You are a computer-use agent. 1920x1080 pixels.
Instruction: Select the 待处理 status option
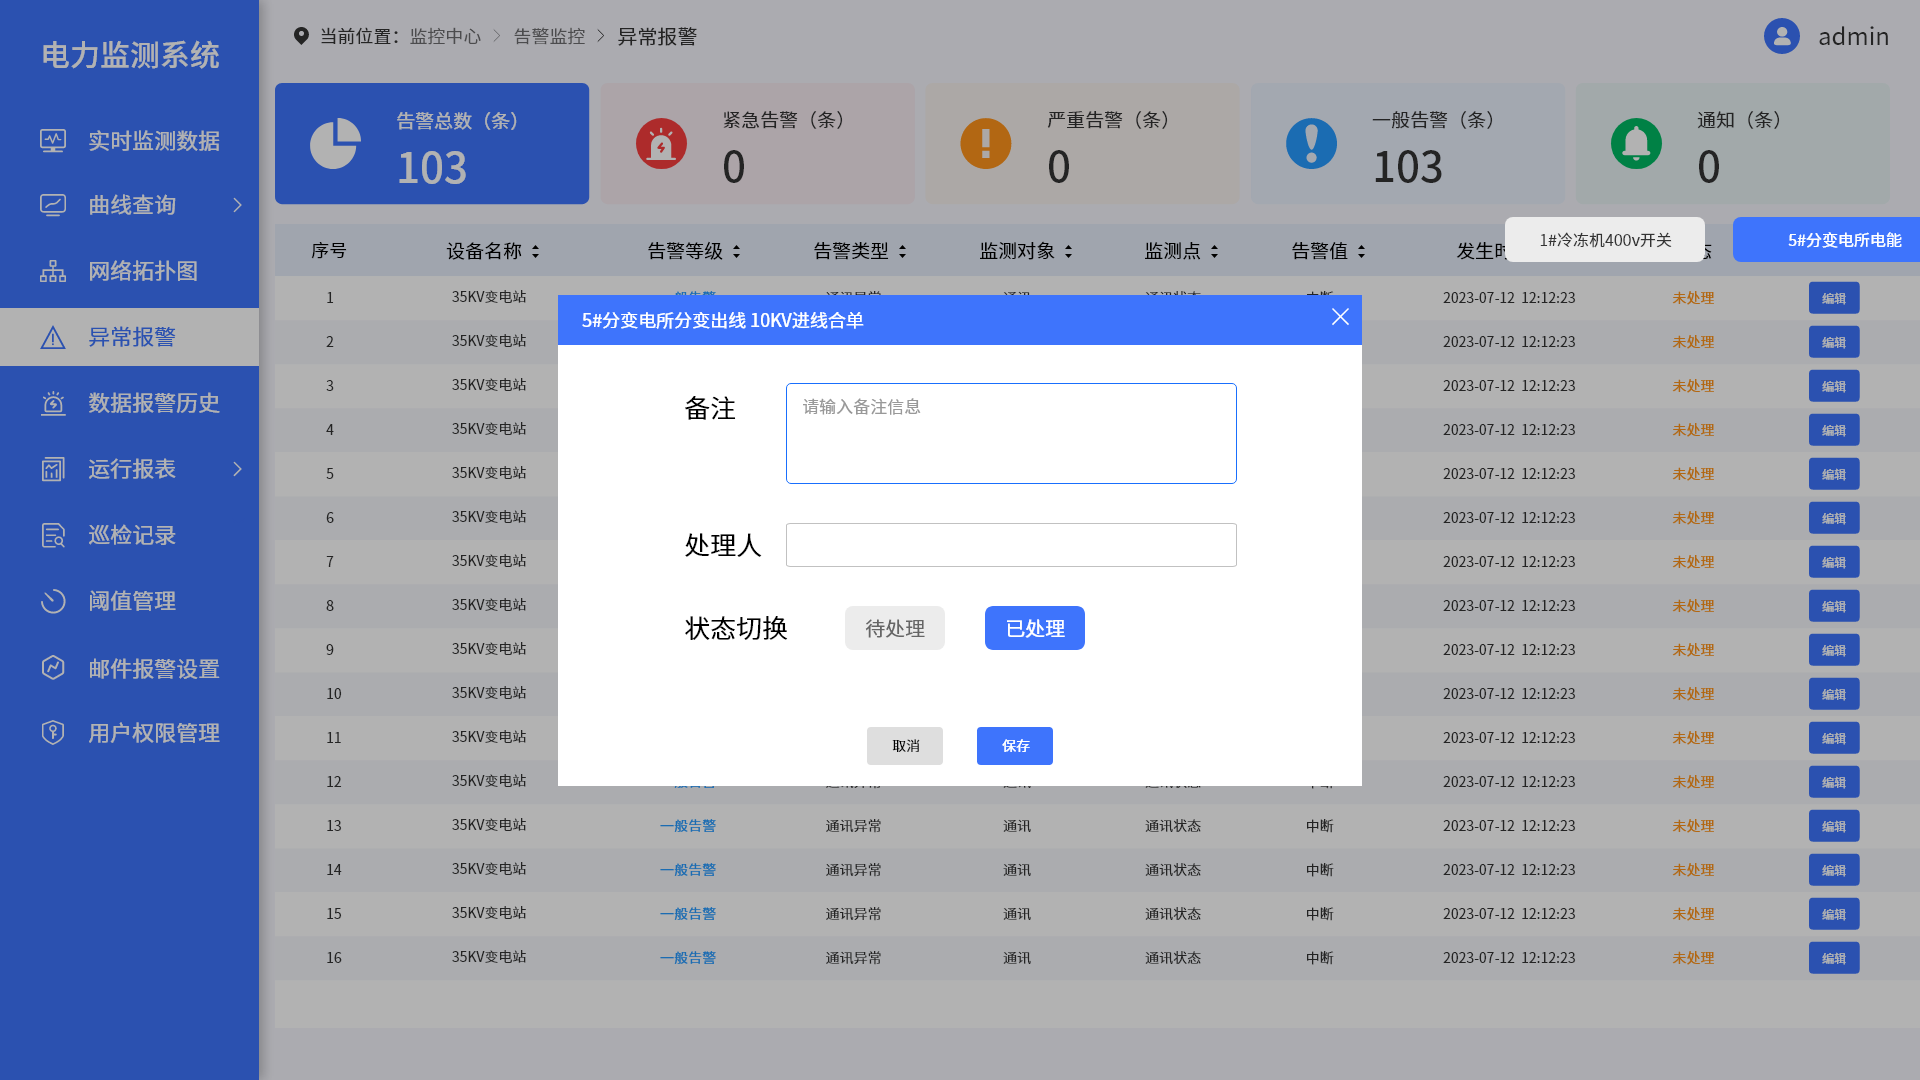(x=895, y=628)
